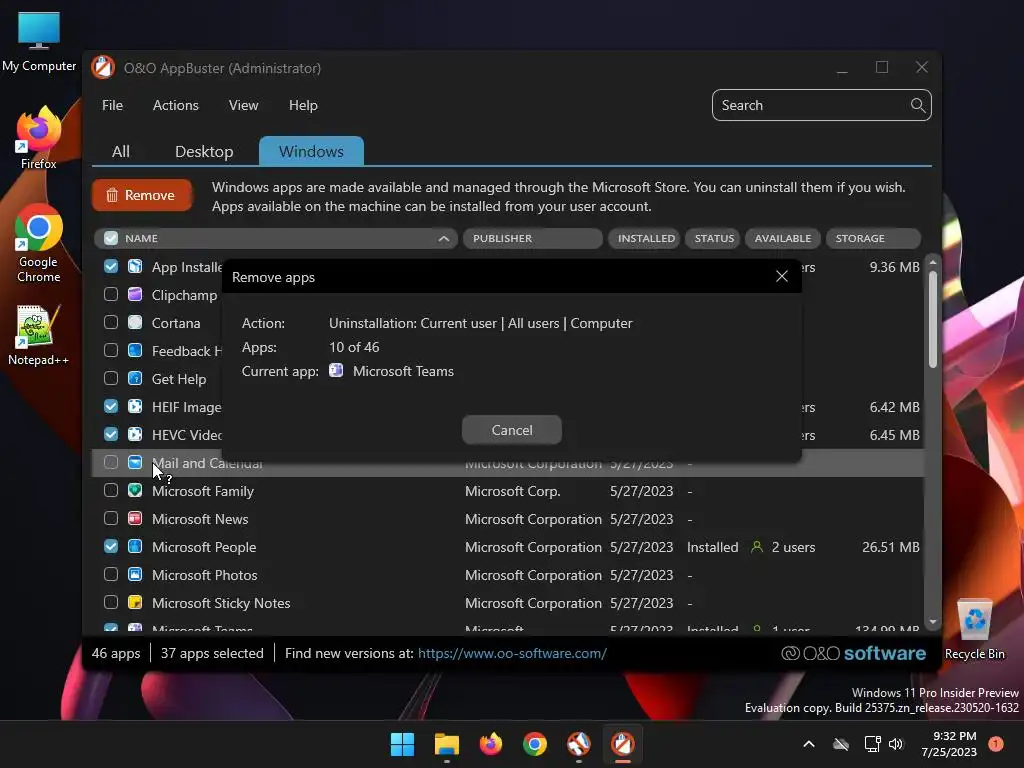
Task: Open File Explorer from taskbar
Action: coord(447,744)
